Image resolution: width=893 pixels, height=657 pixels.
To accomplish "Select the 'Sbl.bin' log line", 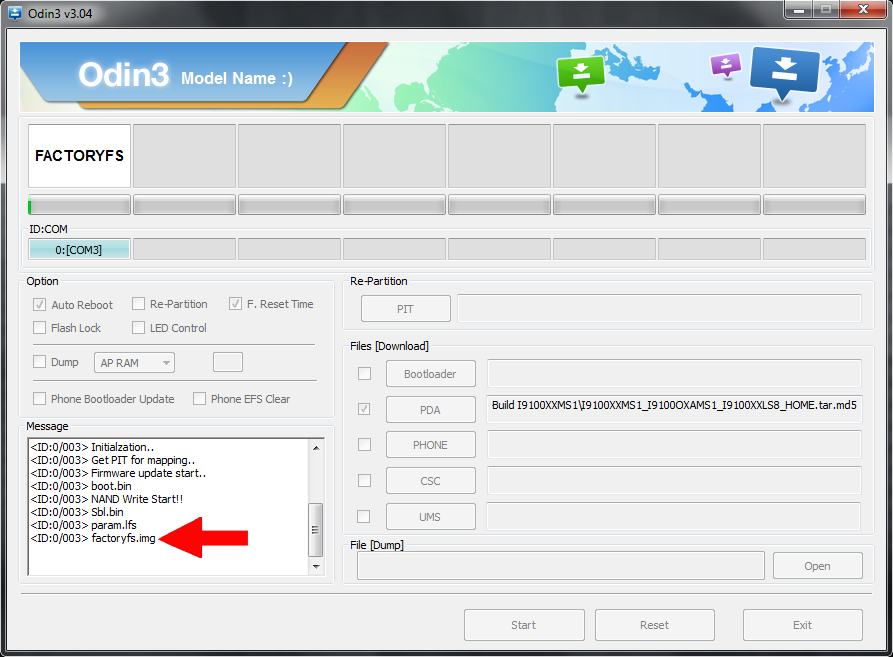I will pyautogui.click(x=77, y=512).
